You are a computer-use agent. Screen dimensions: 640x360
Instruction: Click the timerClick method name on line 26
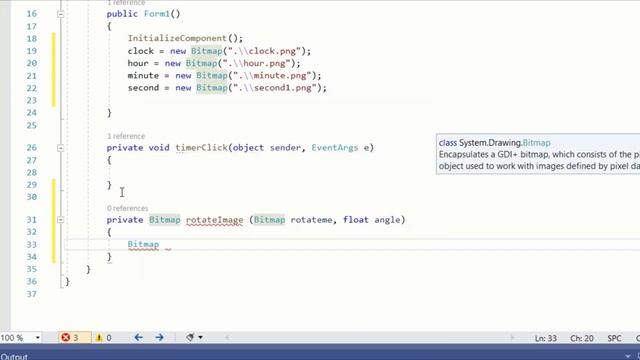pyautogui.click(x=201, y=147)
